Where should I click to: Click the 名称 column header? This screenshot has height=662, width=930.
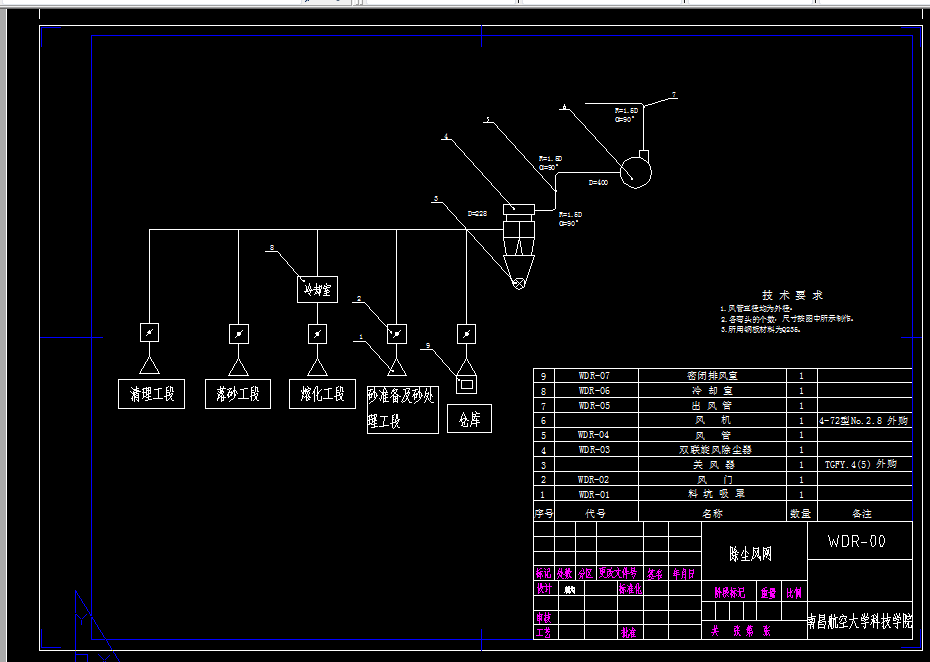[712, 513]
